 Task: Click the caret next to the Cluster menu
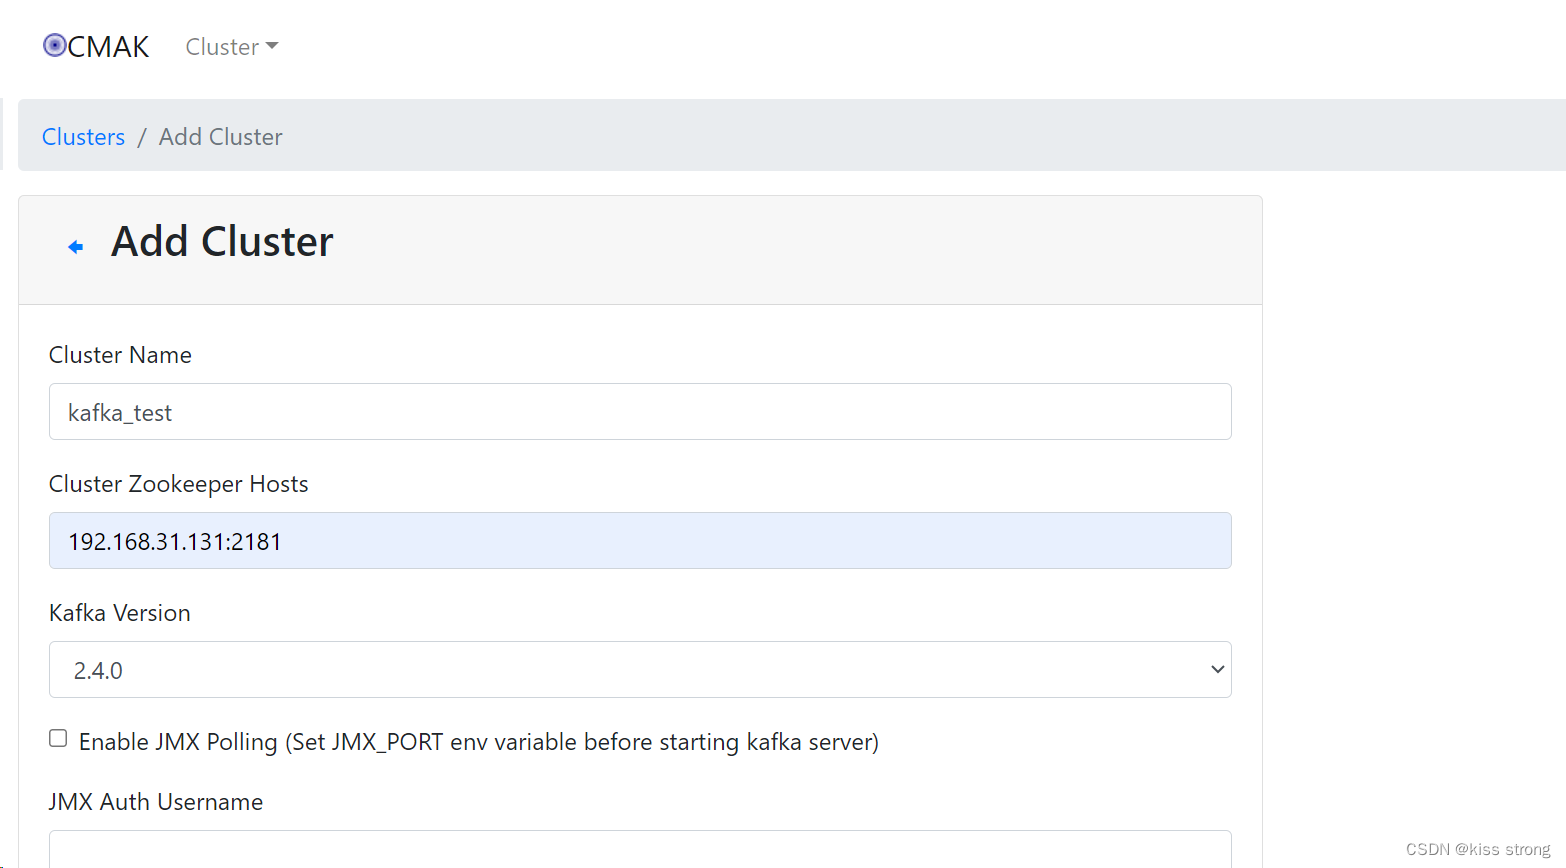[272, 46]
